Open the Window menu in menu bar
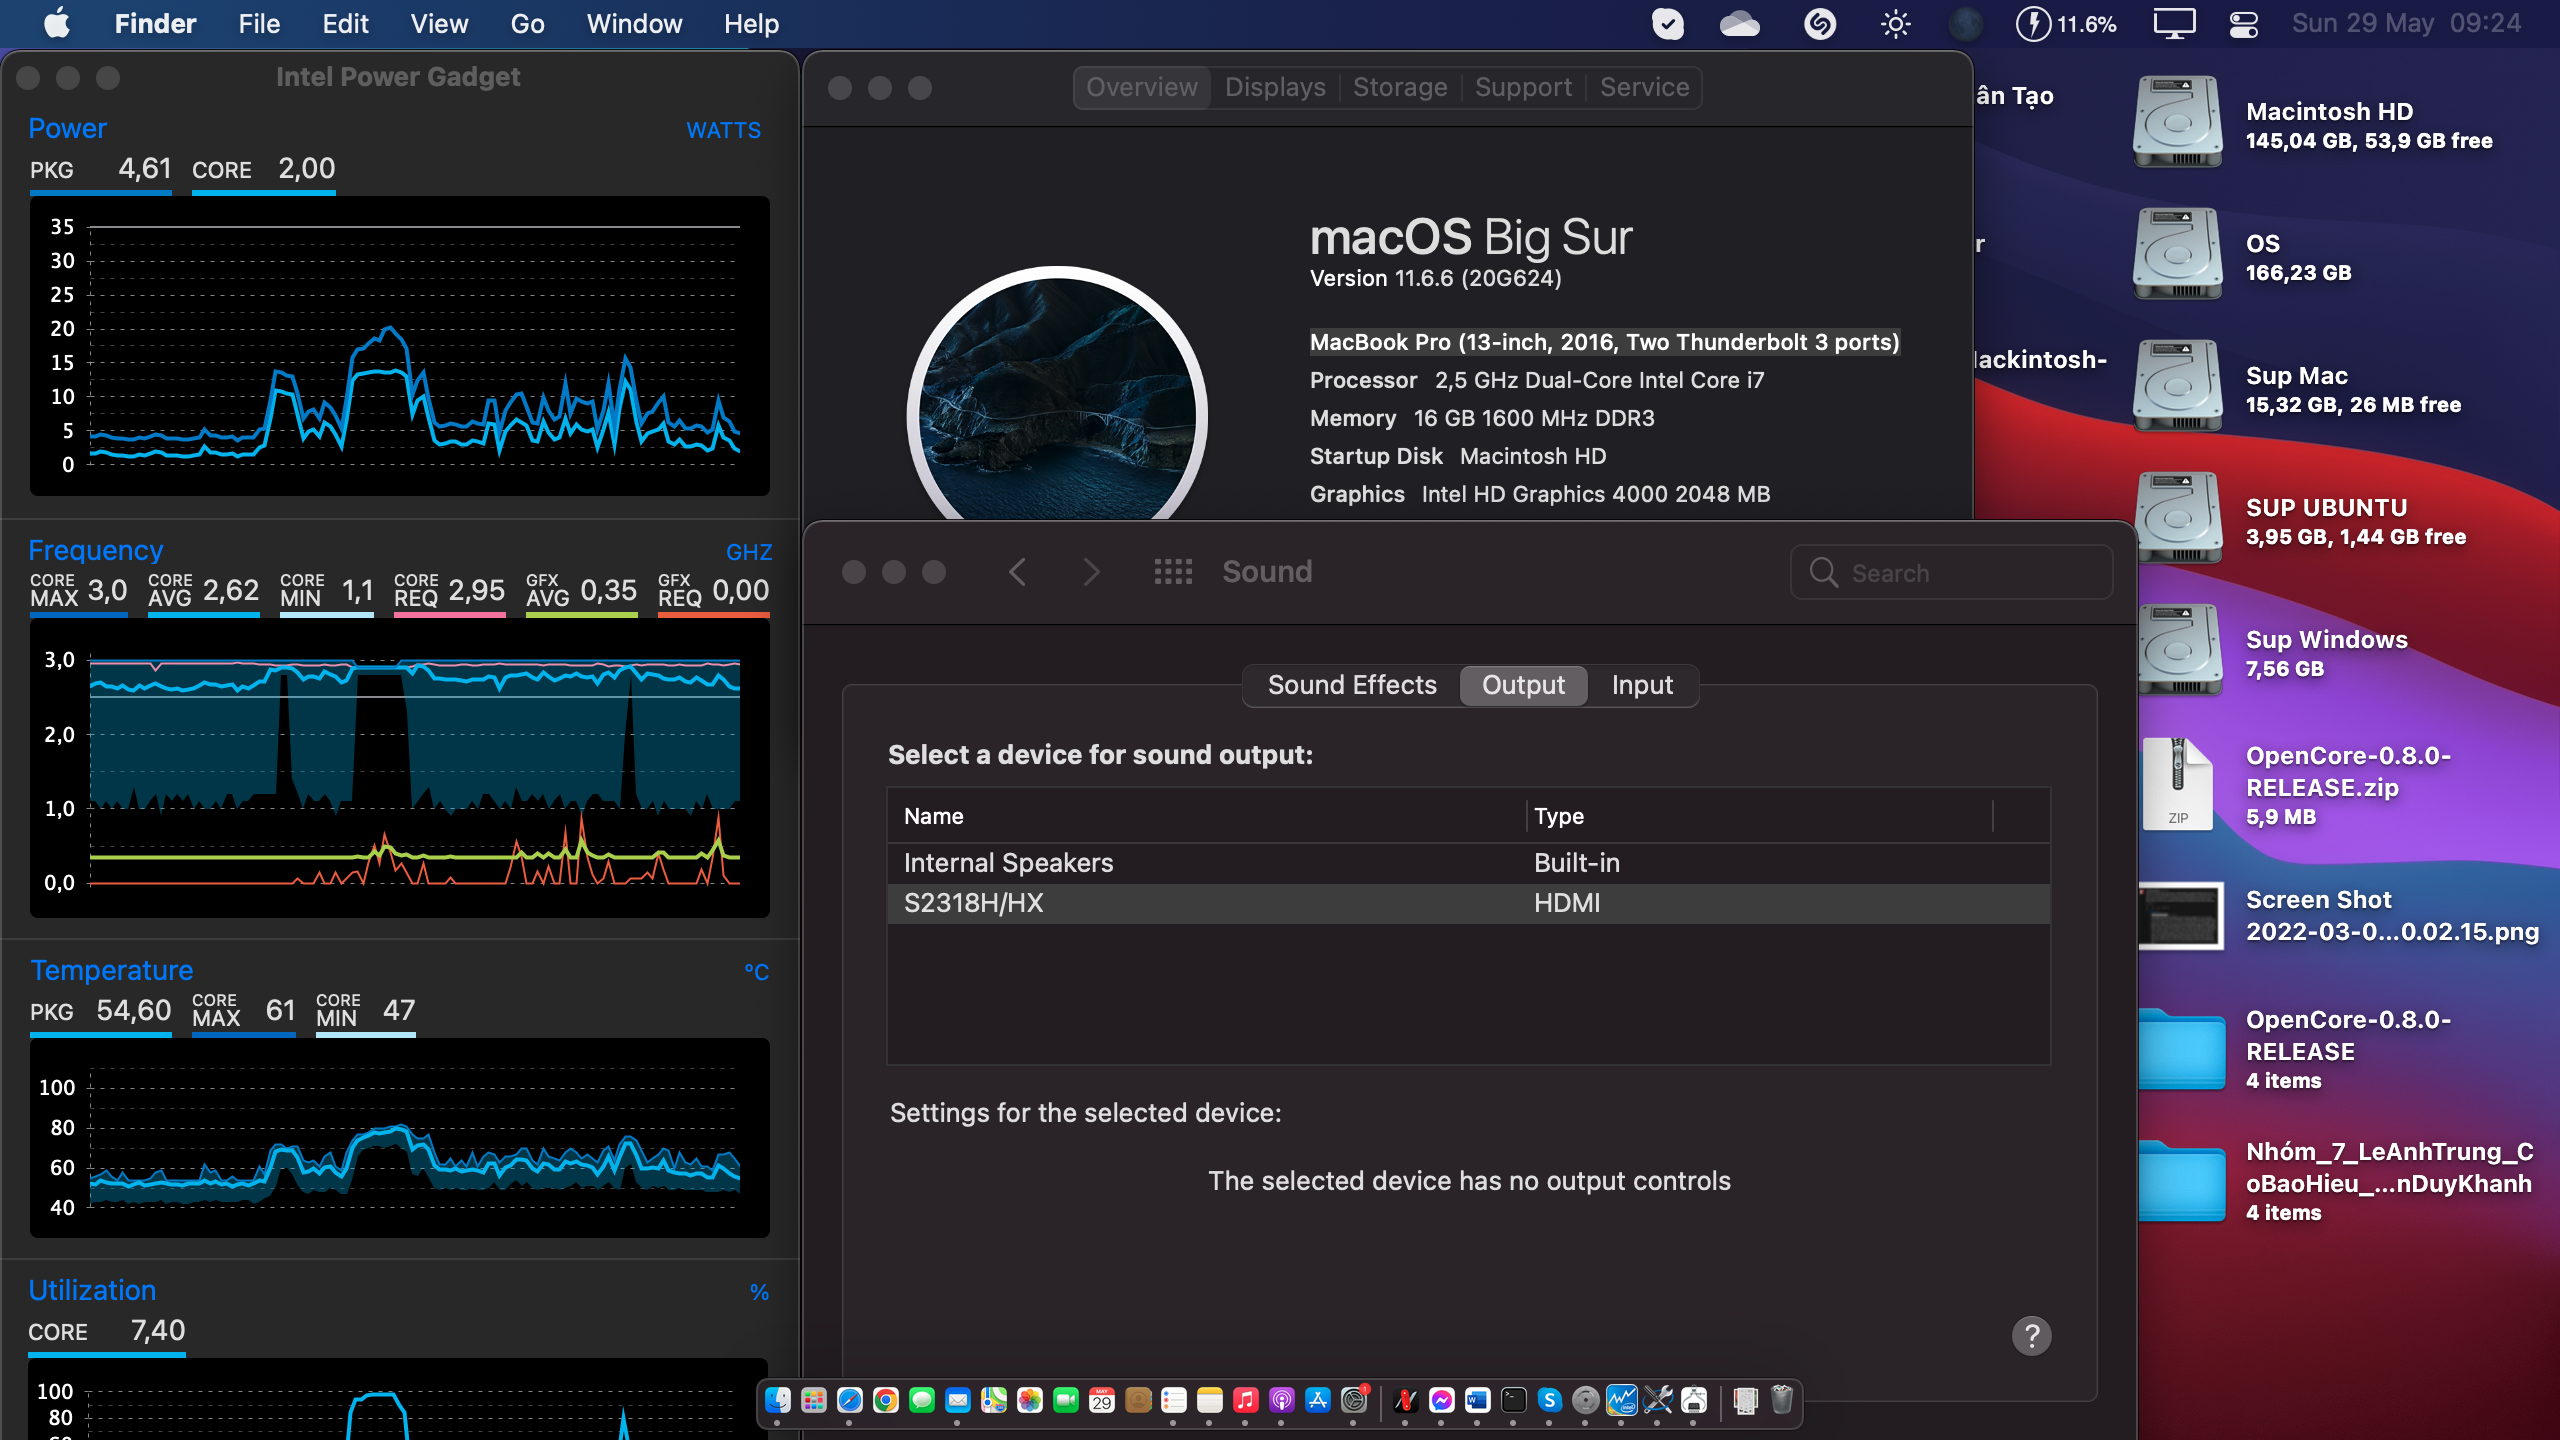Viewport: 2560px width, 1440px height. click(634, 24)
